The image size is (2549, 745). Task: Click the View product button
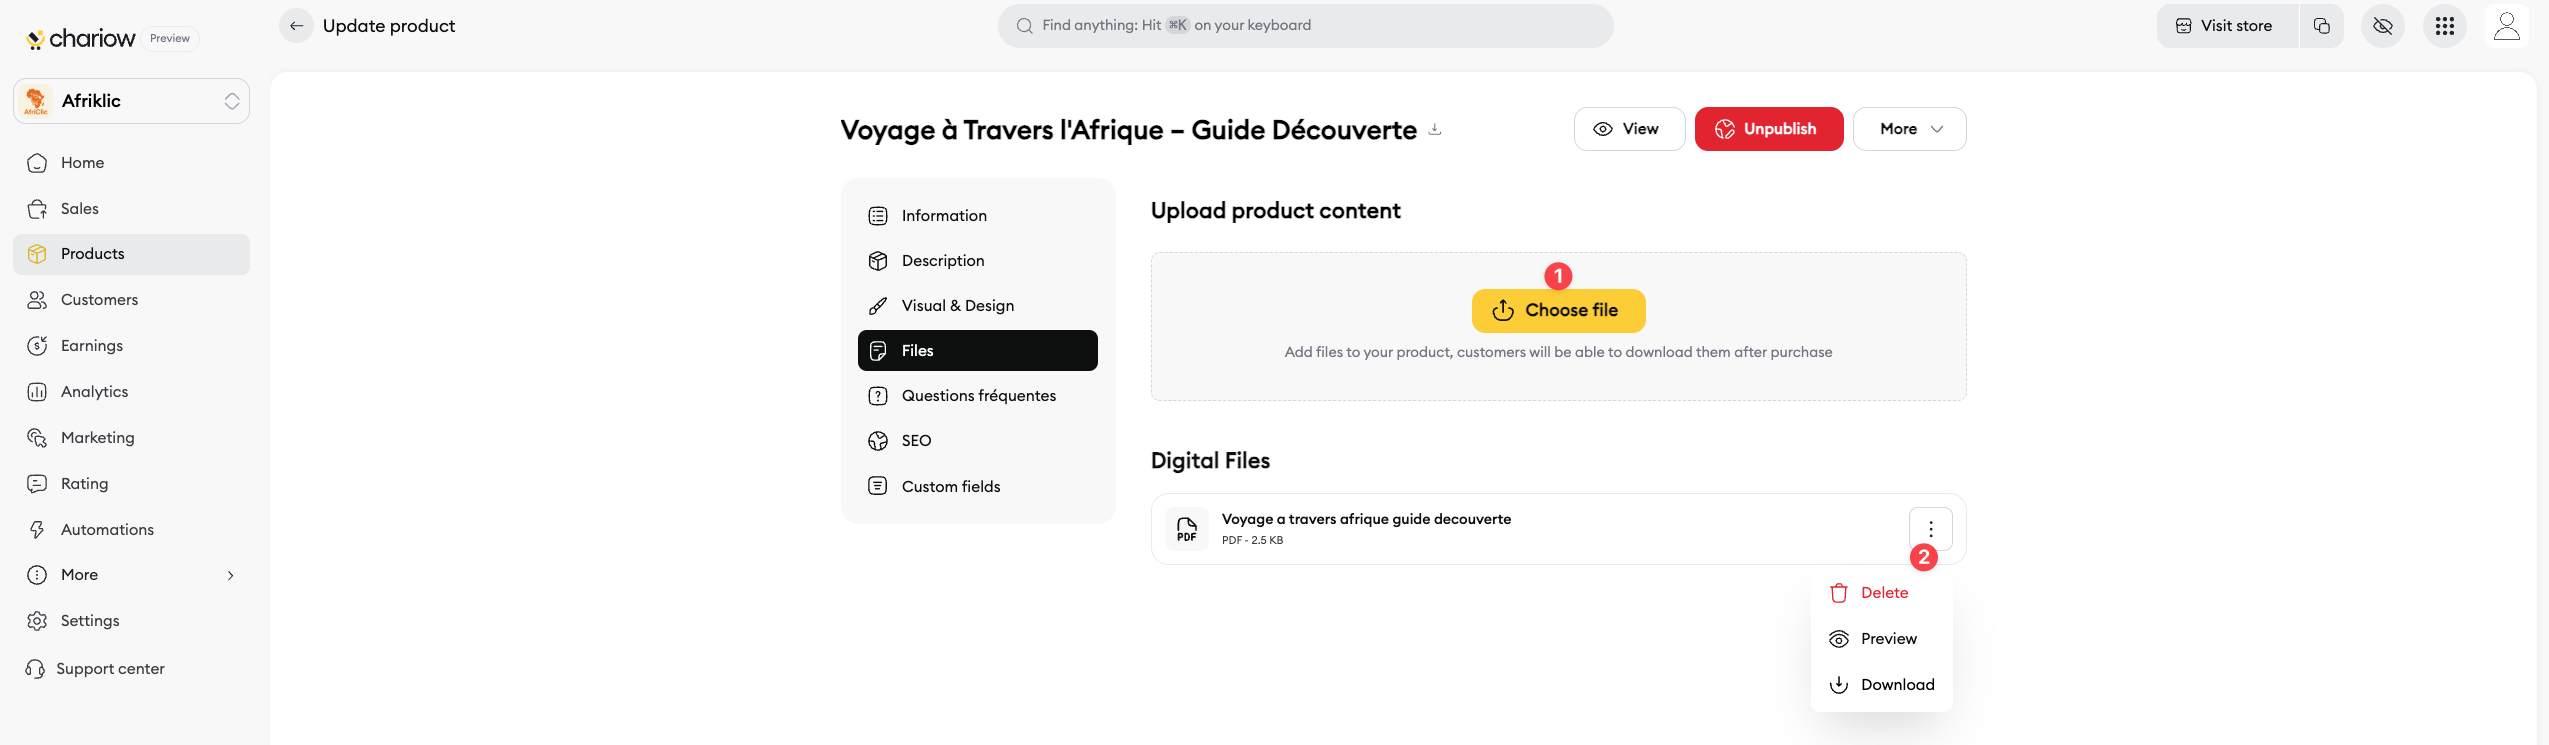tap(1629, 129)
